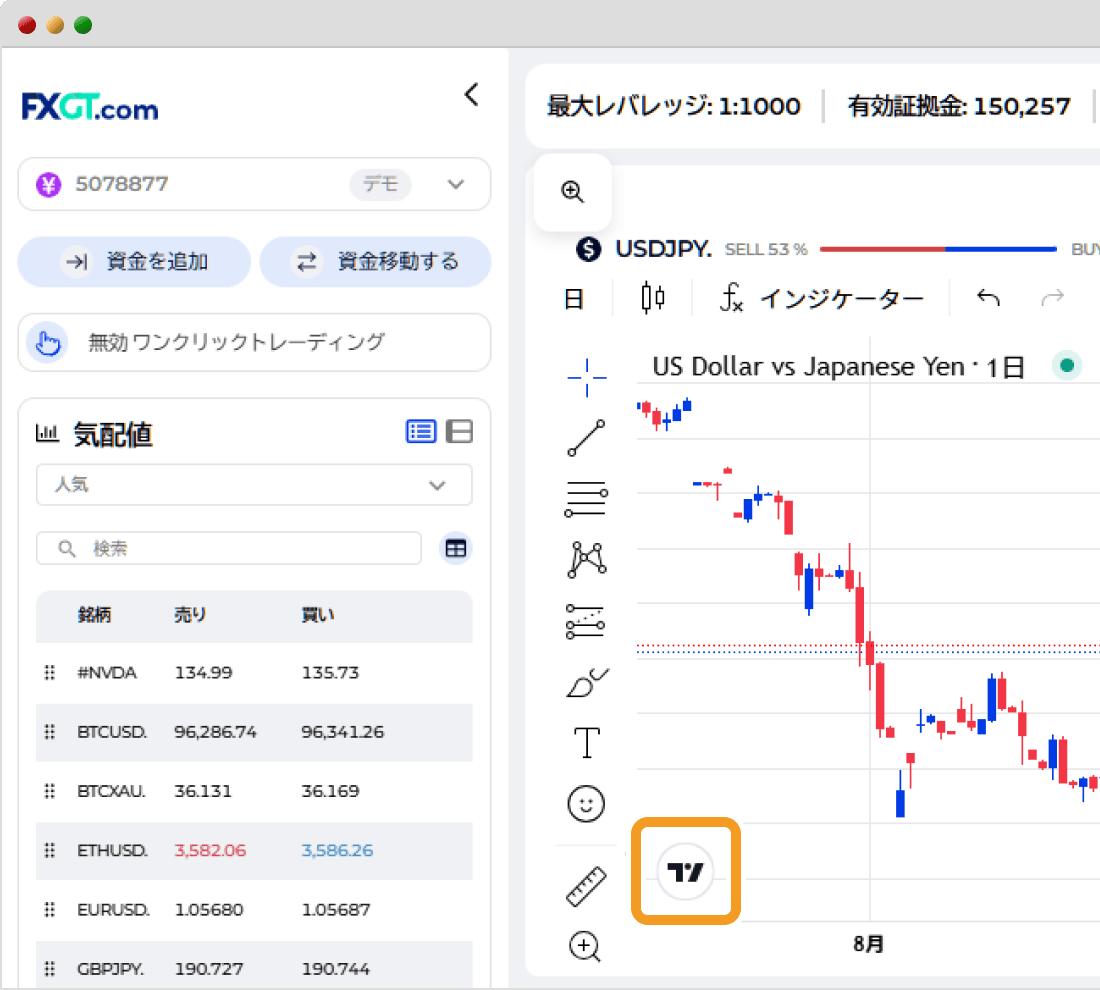Select the brush drawing tool
Viewport: 1100px width, 990px height.
587,683
